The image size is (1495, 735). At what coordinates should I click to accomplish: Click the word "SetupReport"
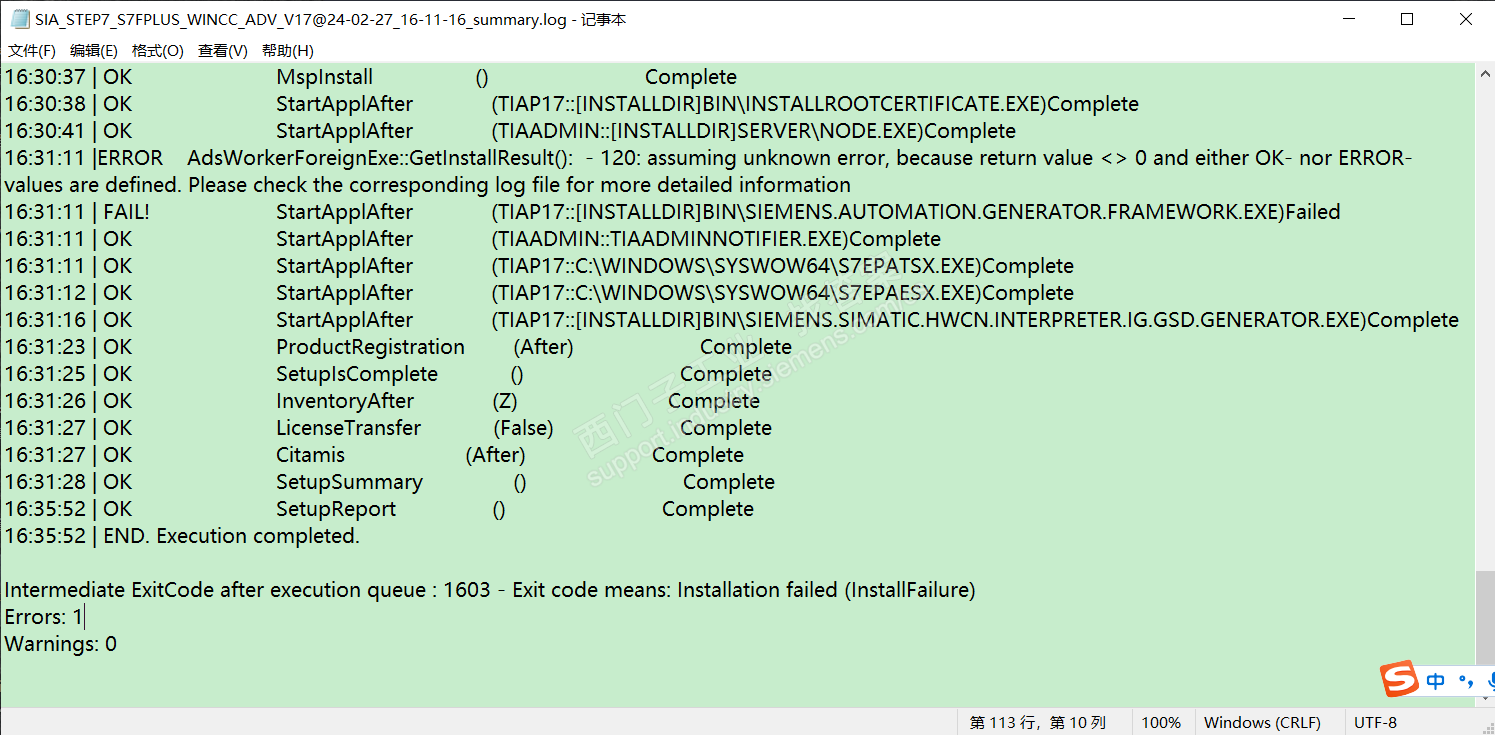(336, 509)
